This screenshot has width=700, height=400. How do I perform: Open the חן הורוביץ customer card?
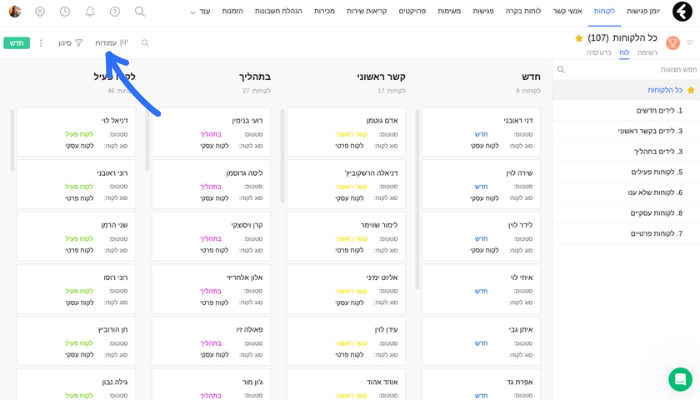point(76,341)
